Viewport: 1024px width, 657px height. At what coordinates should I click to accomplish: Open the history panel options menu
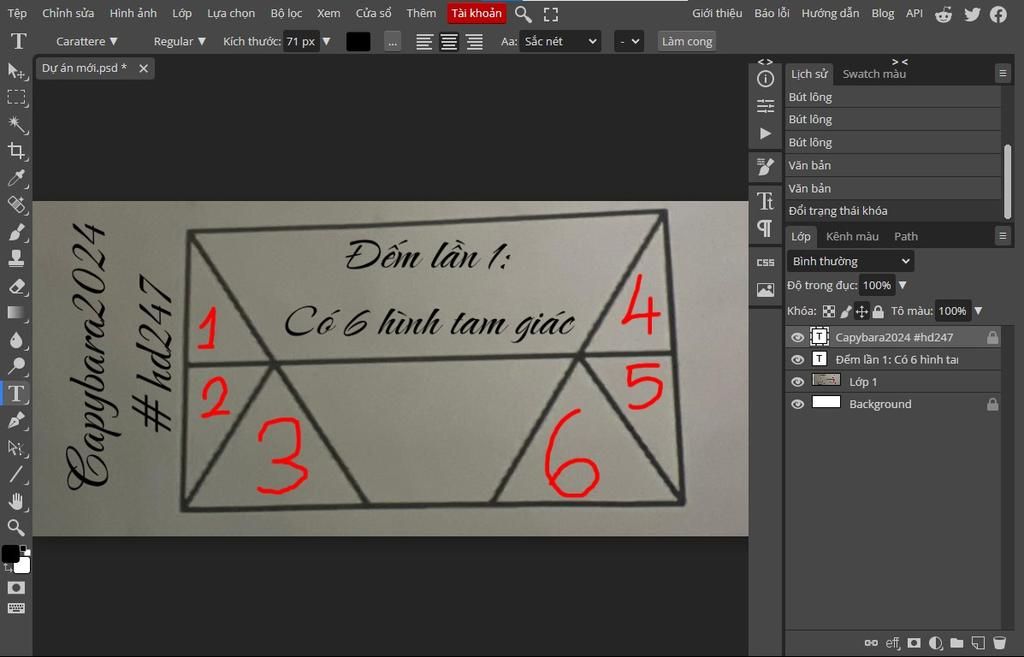click(x=1002, y=73)
